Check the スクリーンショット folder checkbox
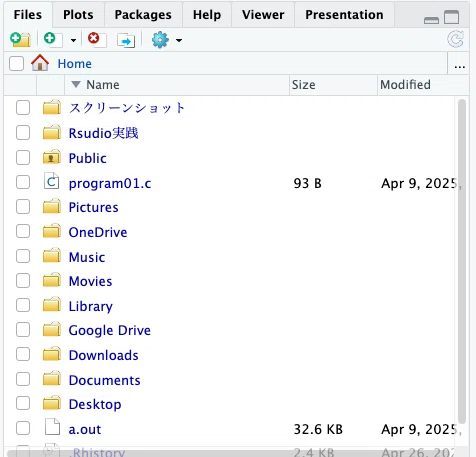This screenshot has width=476, height=457. pos(23,108)
